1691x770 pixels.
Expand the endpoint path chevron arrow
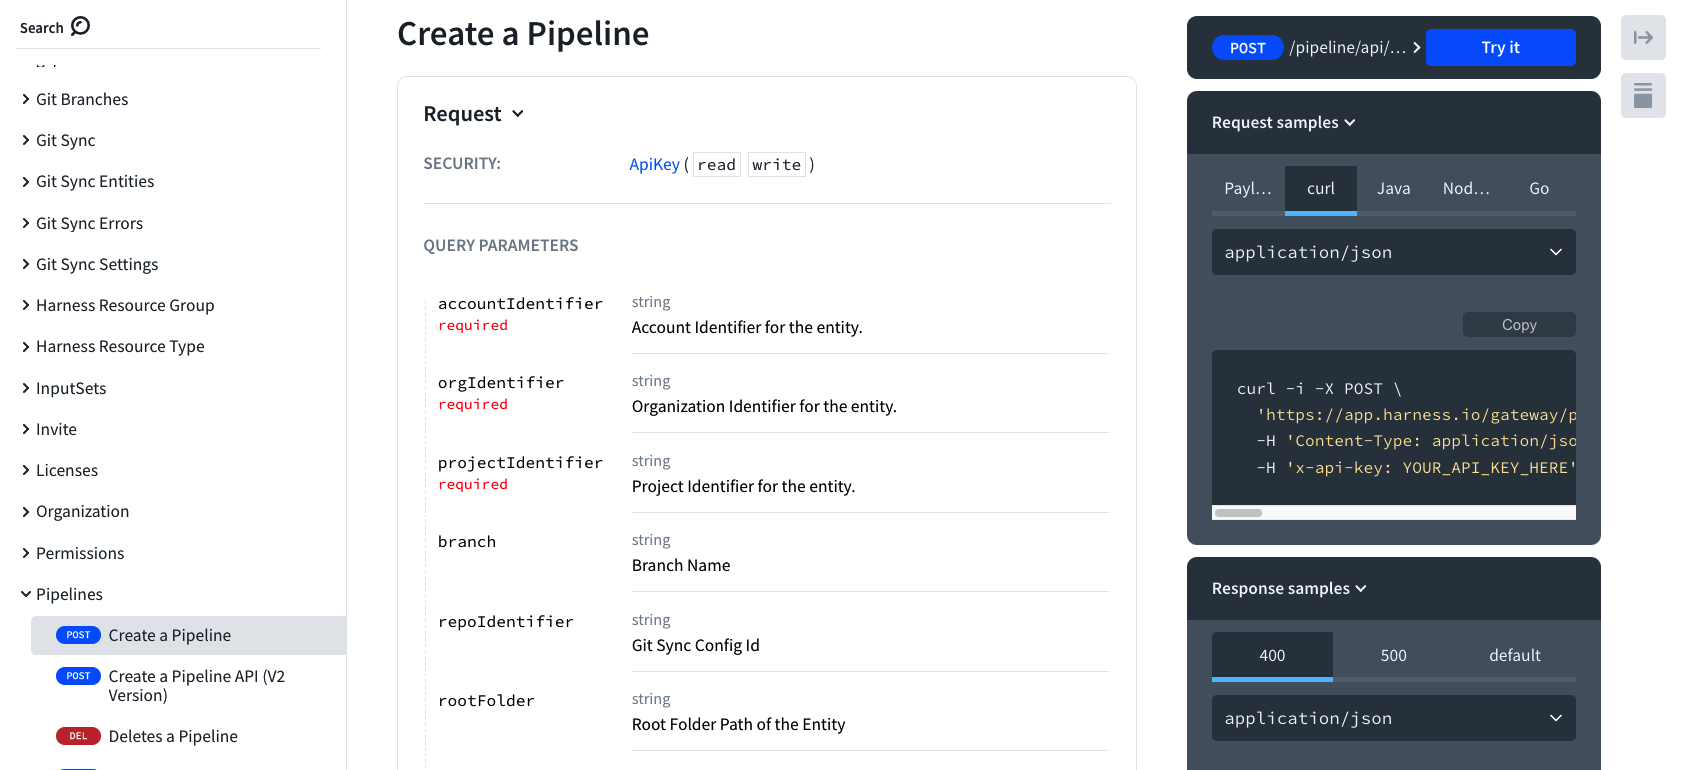tap(1416, 48)
